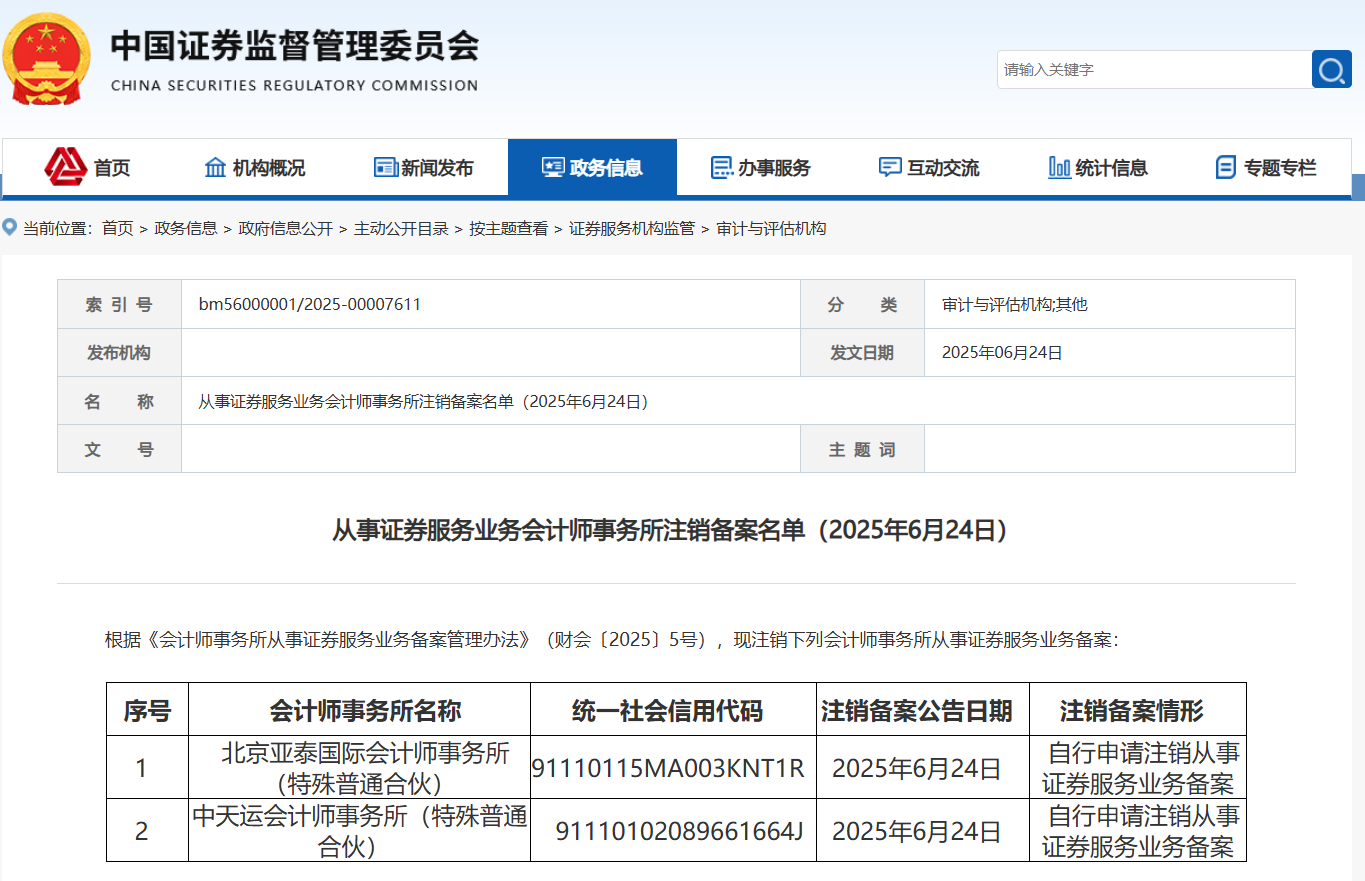Click the 按主题查看 breadcrumb link

[x=509, y=228]
